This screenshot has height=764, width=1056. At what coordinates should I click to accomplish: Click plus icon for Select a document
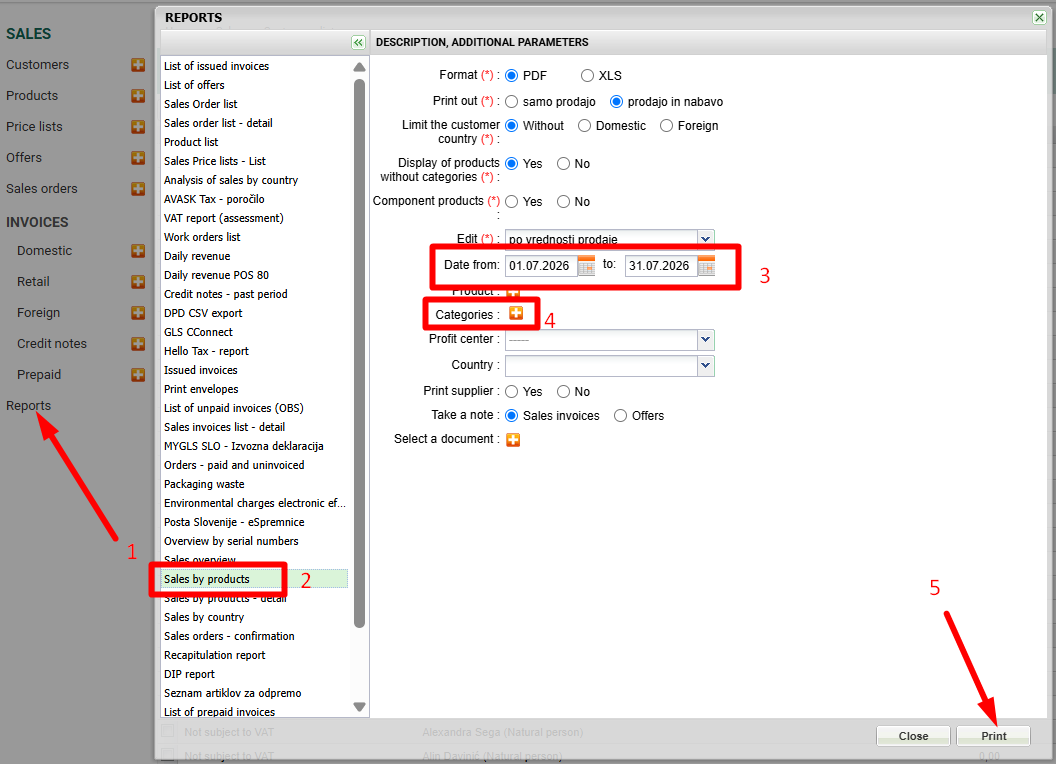513,440
